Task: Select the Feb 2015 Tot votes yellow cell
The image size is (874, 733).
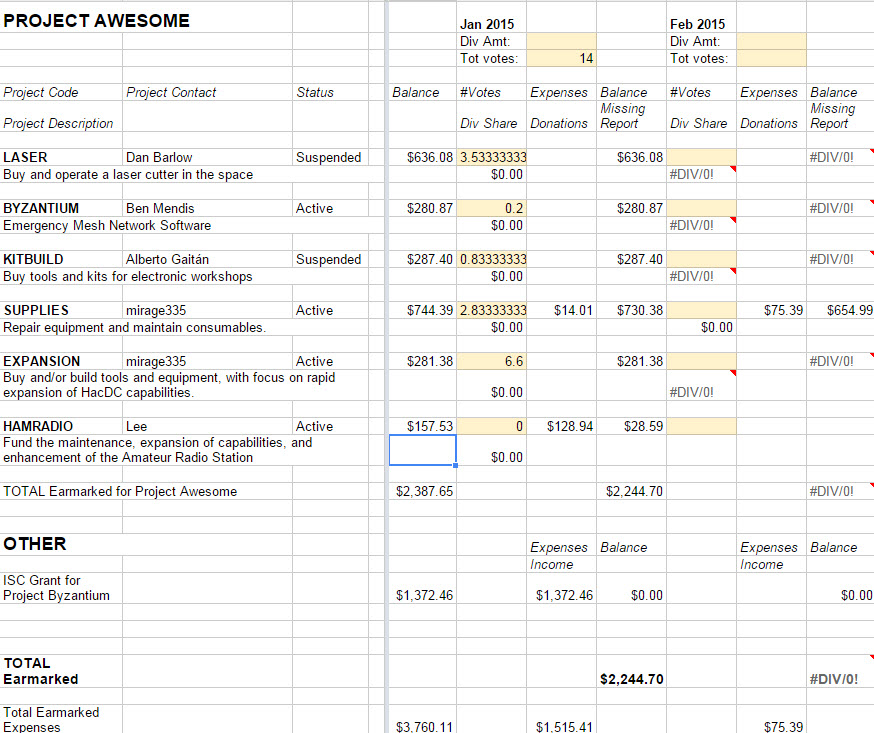Action: click(x=771, y=59)
